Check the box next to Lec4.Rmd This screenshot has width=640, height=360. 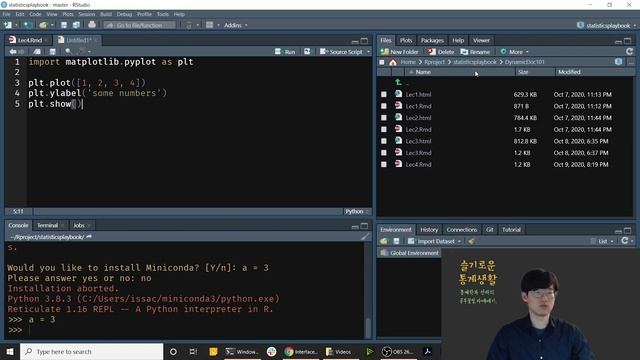pyautogui.click(x=384, y=164)
